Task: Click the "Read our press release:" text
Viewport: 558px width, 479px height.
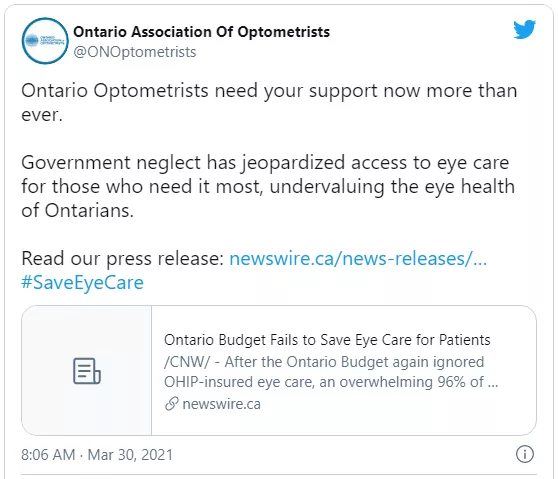Action: (x=122, y=258)
